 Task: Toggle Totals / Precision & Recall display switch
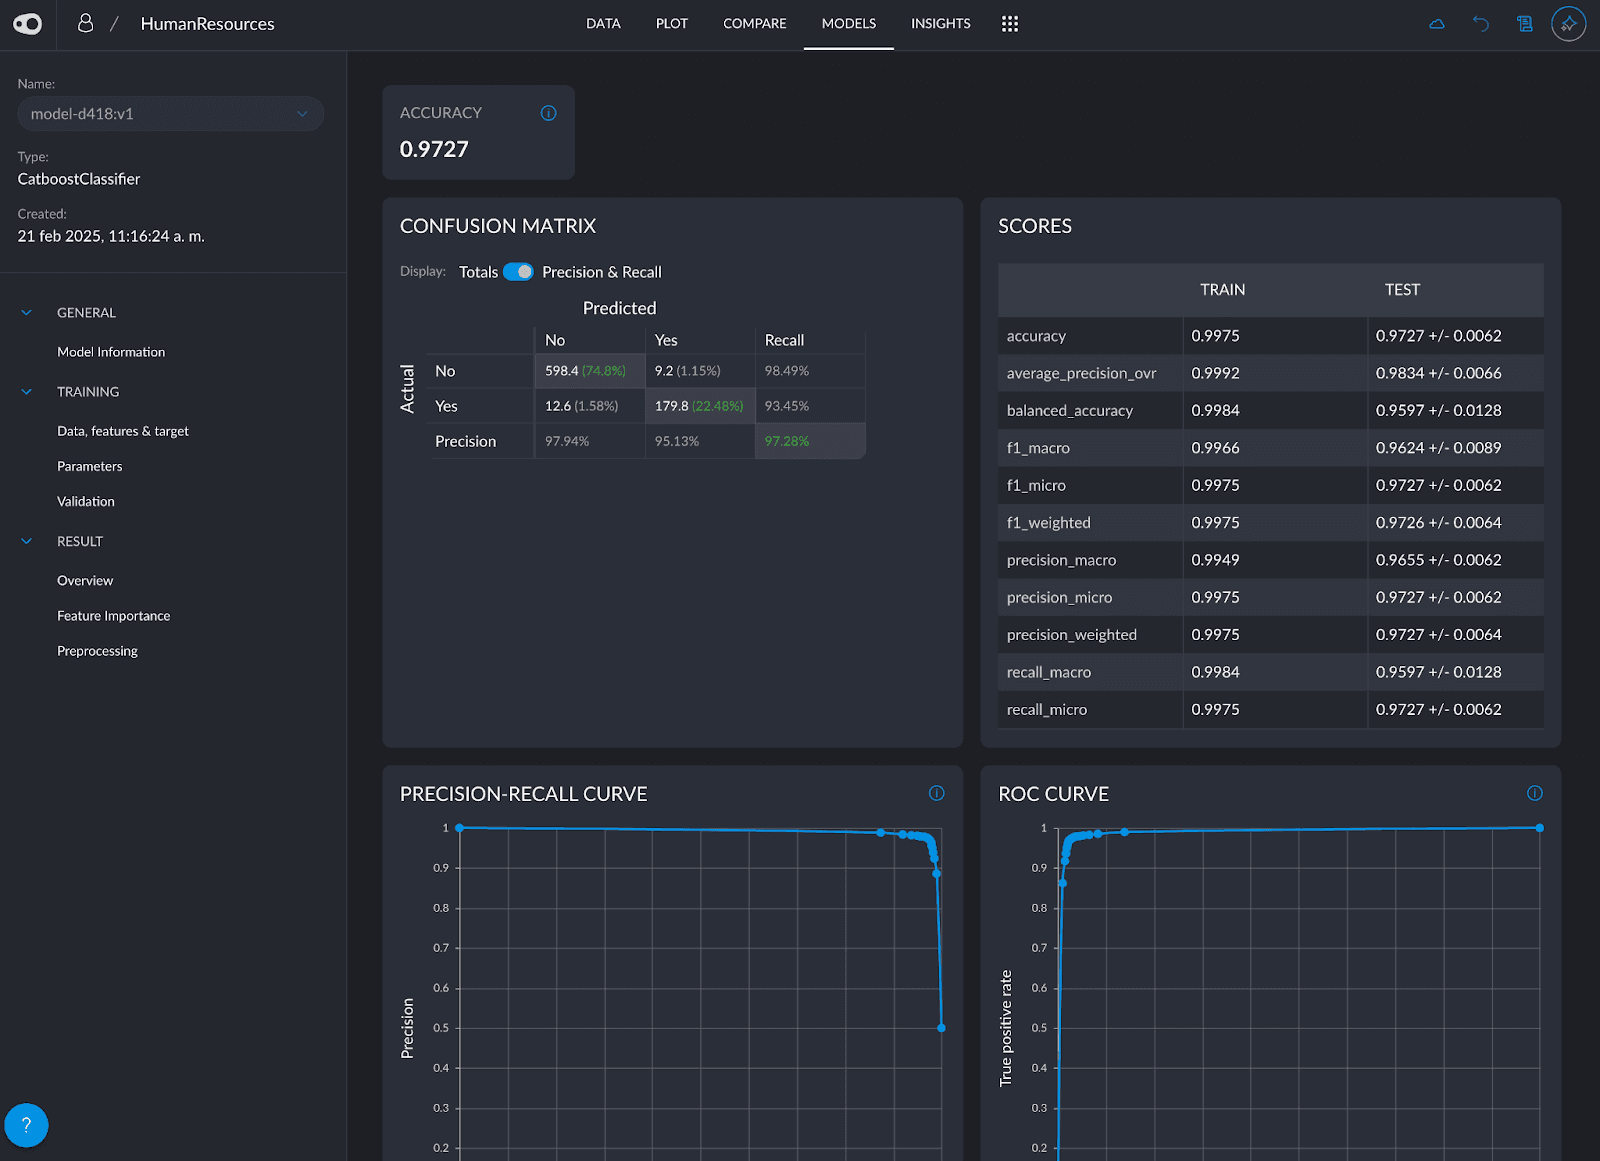coord(518,272)
